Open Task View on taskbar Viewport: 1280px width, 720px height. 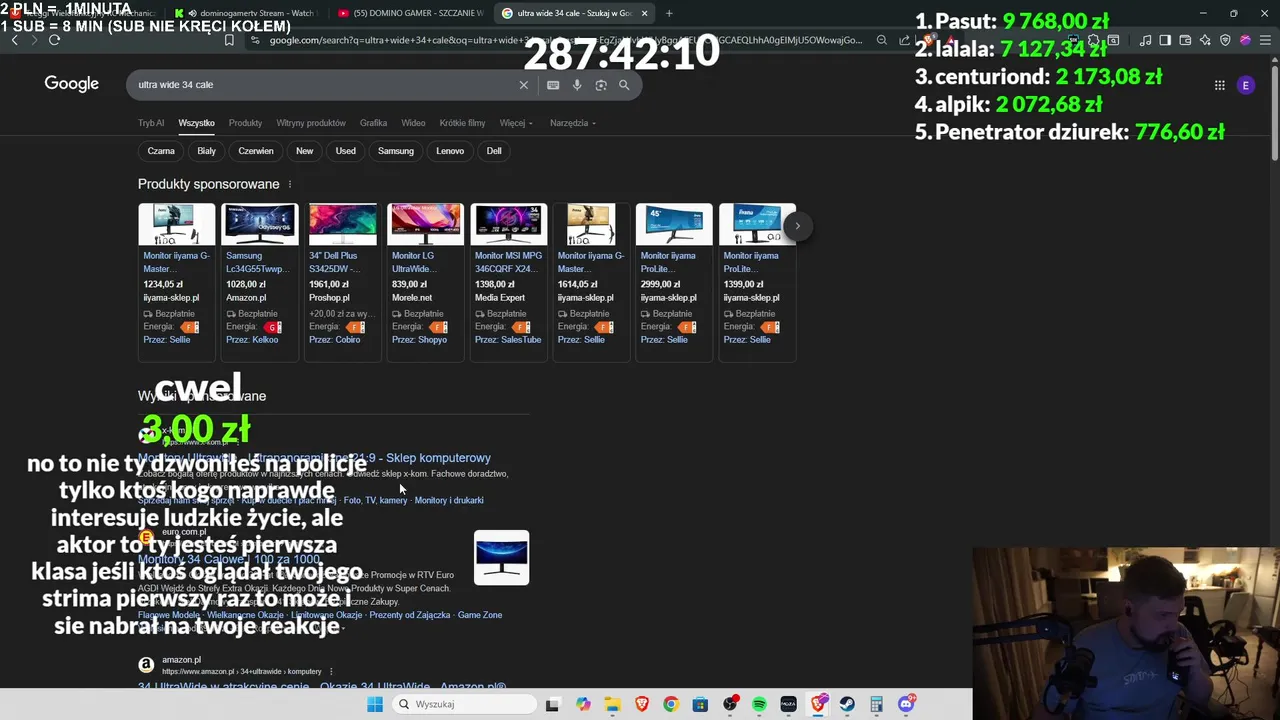552,704
